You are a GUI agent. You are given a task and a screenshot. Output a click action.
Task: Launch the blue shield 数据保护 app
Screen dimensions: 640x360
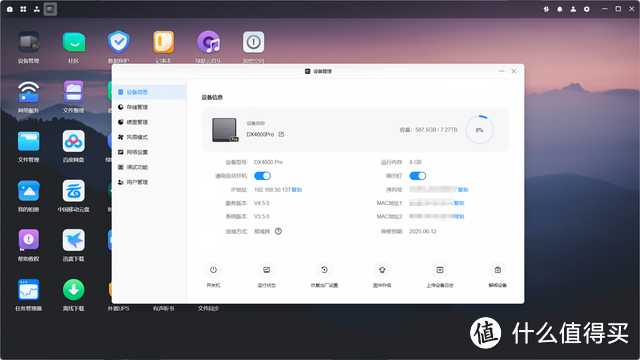click(x=118, y=42)
